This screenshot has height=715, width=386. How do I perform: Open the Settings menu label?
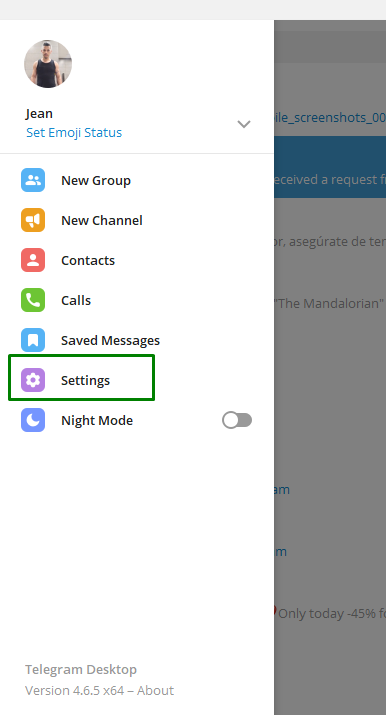pyautogui.click(x=85, y=380)
